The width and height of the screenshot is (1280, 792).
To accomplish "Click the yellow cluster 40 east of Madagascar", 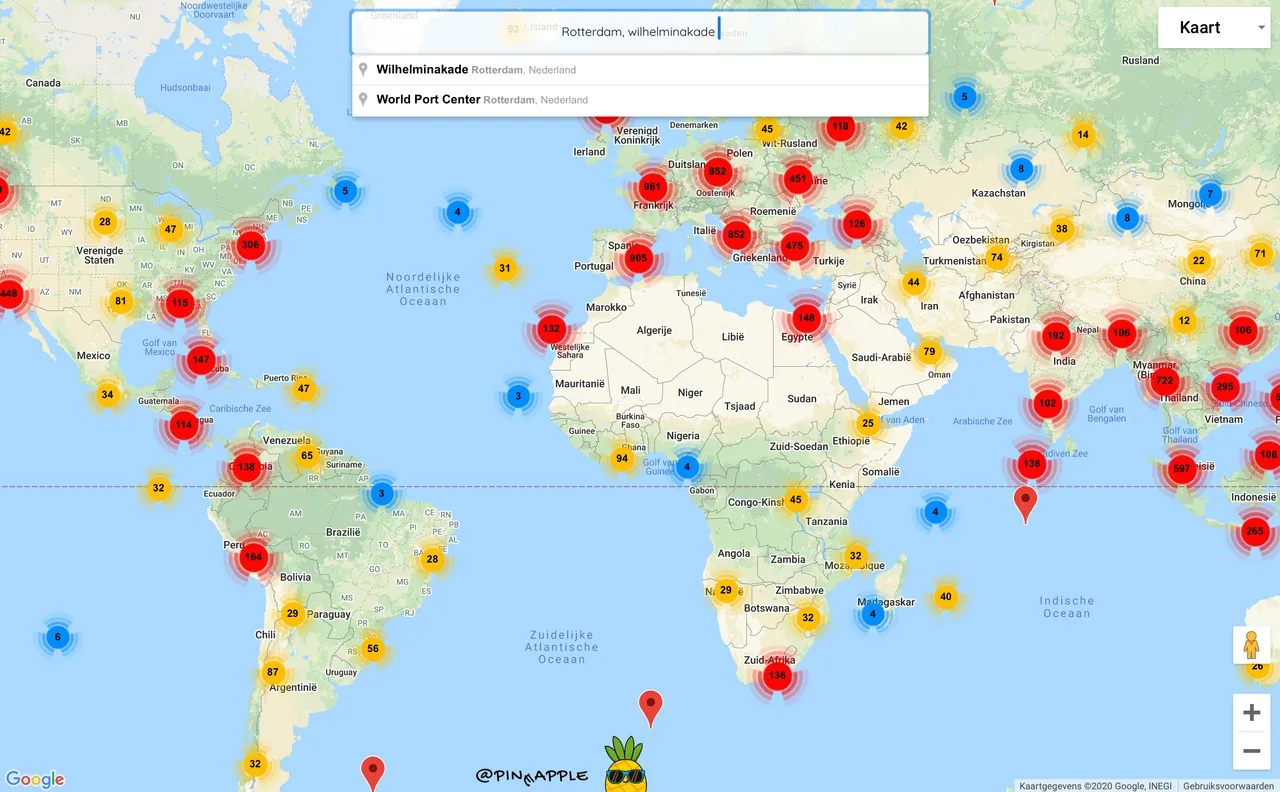I will (x=946, y=597).
